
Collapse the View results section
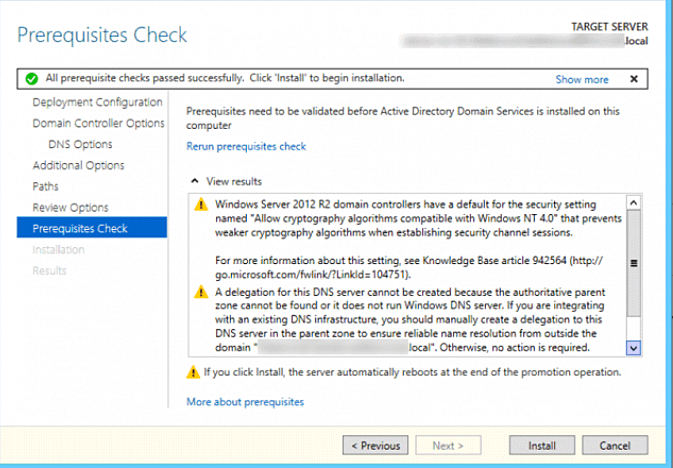pos(195,182)
